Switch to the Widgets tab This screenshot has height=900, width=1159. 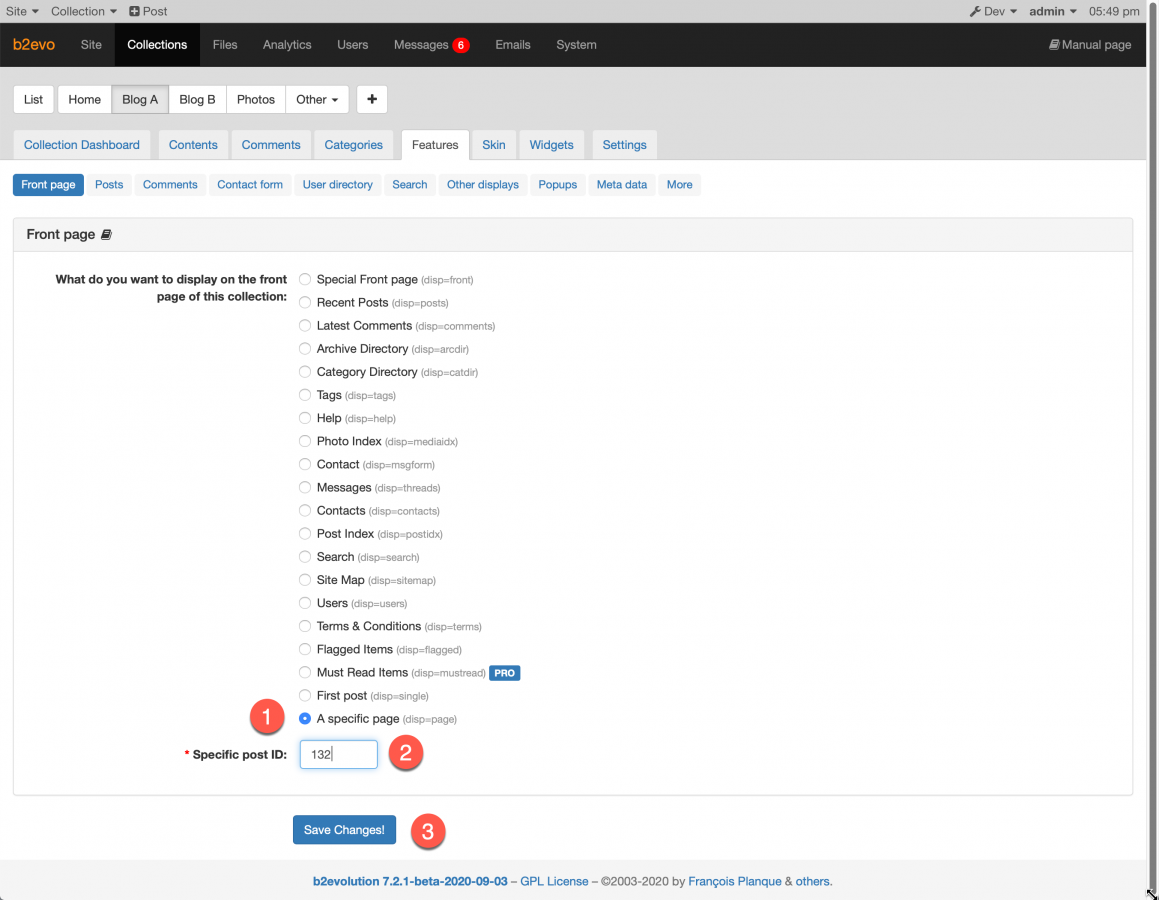click(551, 144)
